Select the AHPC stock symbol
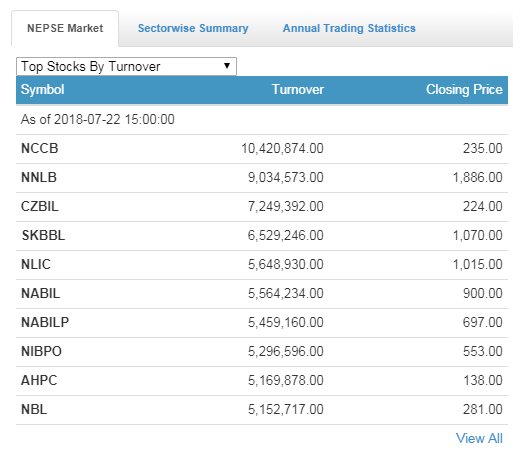Screen dimensions: 521x465 [x=39, y=380]
